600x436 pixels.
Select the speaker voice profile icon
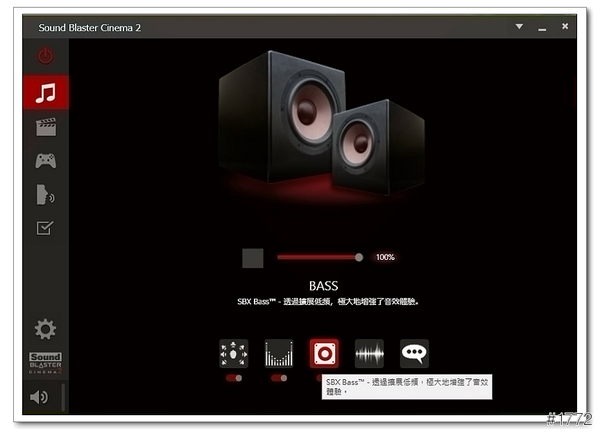(x=45, y=194)
